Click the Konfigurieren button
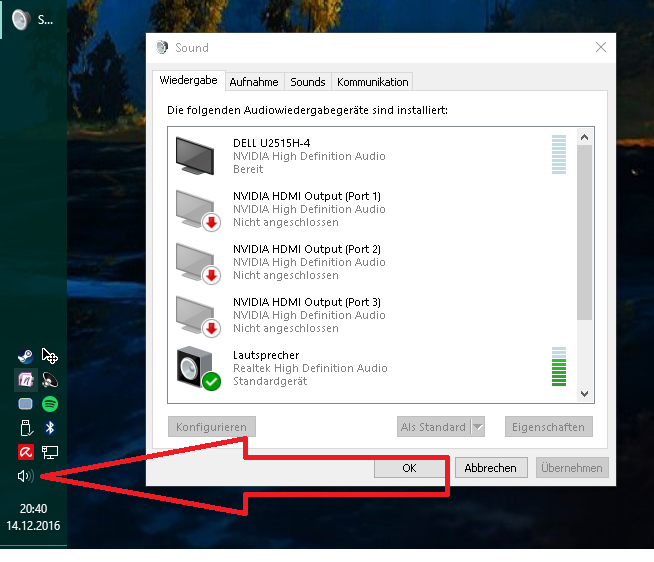This screenshot has width=654, height=562. 211,427
